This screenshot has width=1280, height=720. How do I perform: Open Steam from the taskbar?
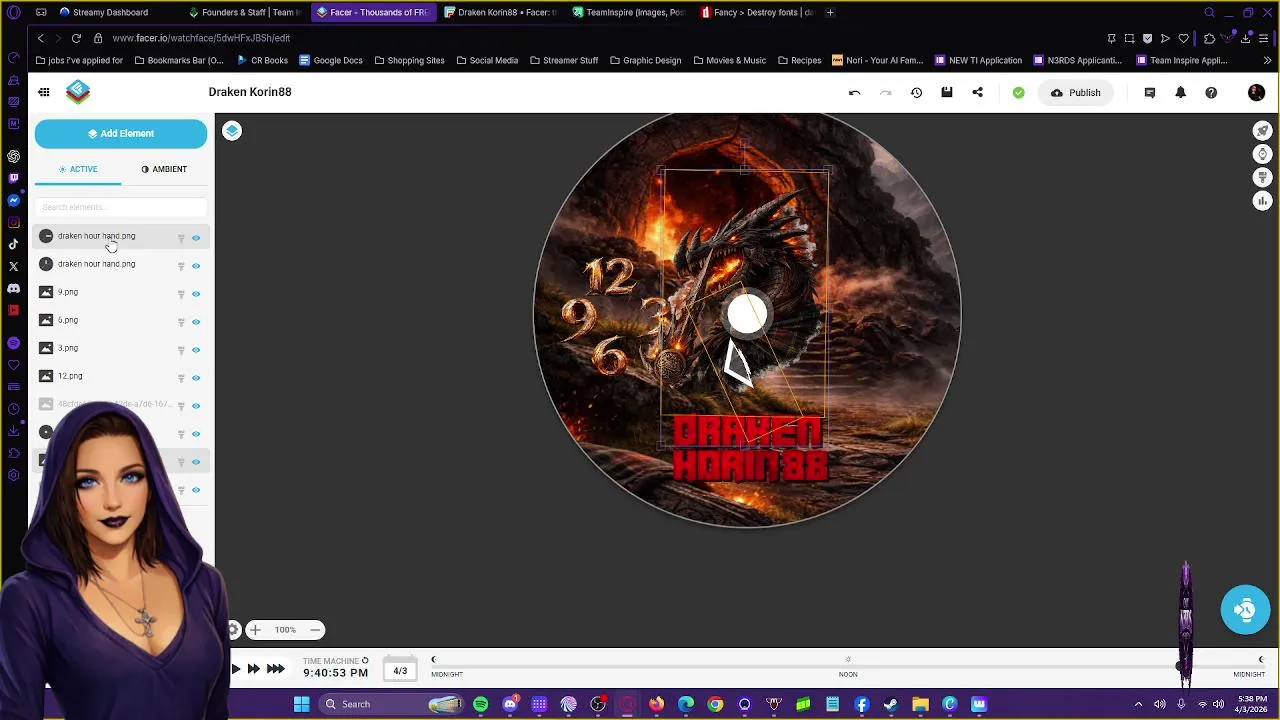[x=890, y=704]
